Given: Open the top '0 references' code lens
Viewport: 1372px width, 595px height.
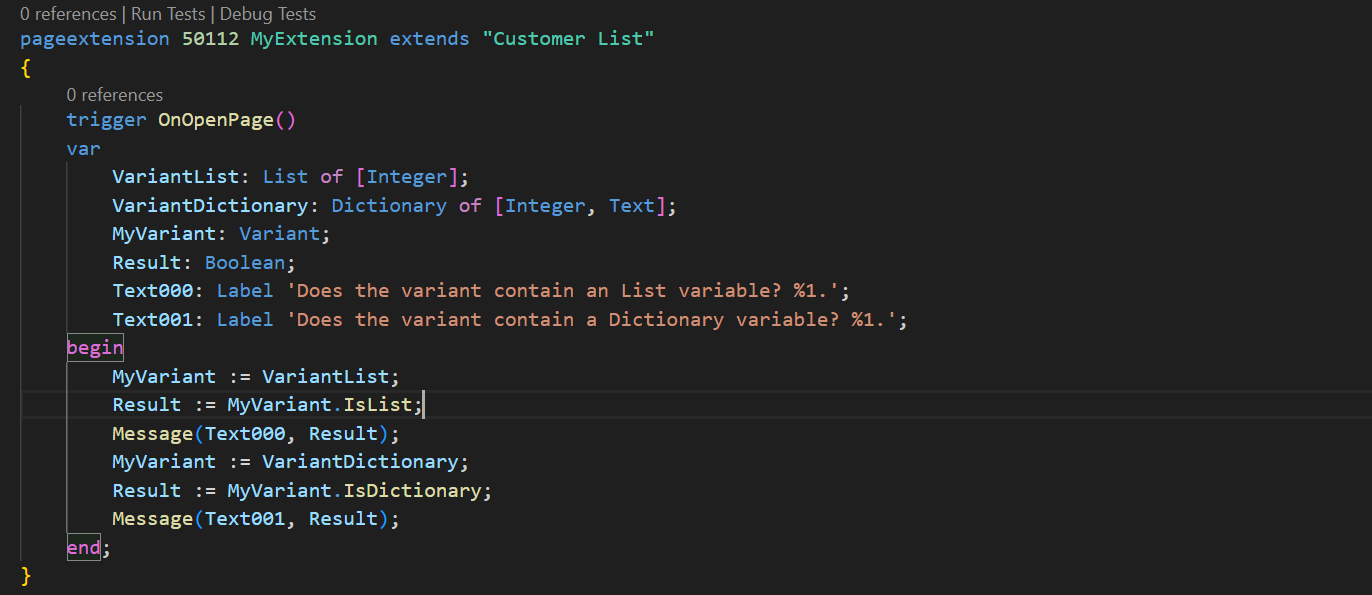Looking at the screenshot, I should tap(68, 14).
